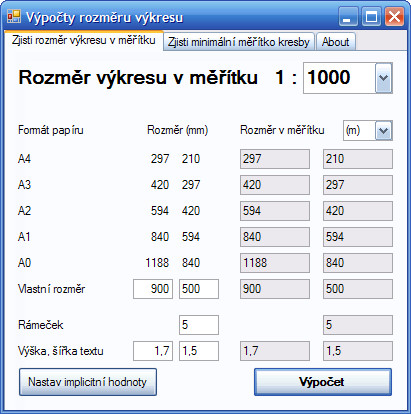This screenshot has width=411, height=414.
Task: Click the A0 row label
Action: click(x=24, y=263)
